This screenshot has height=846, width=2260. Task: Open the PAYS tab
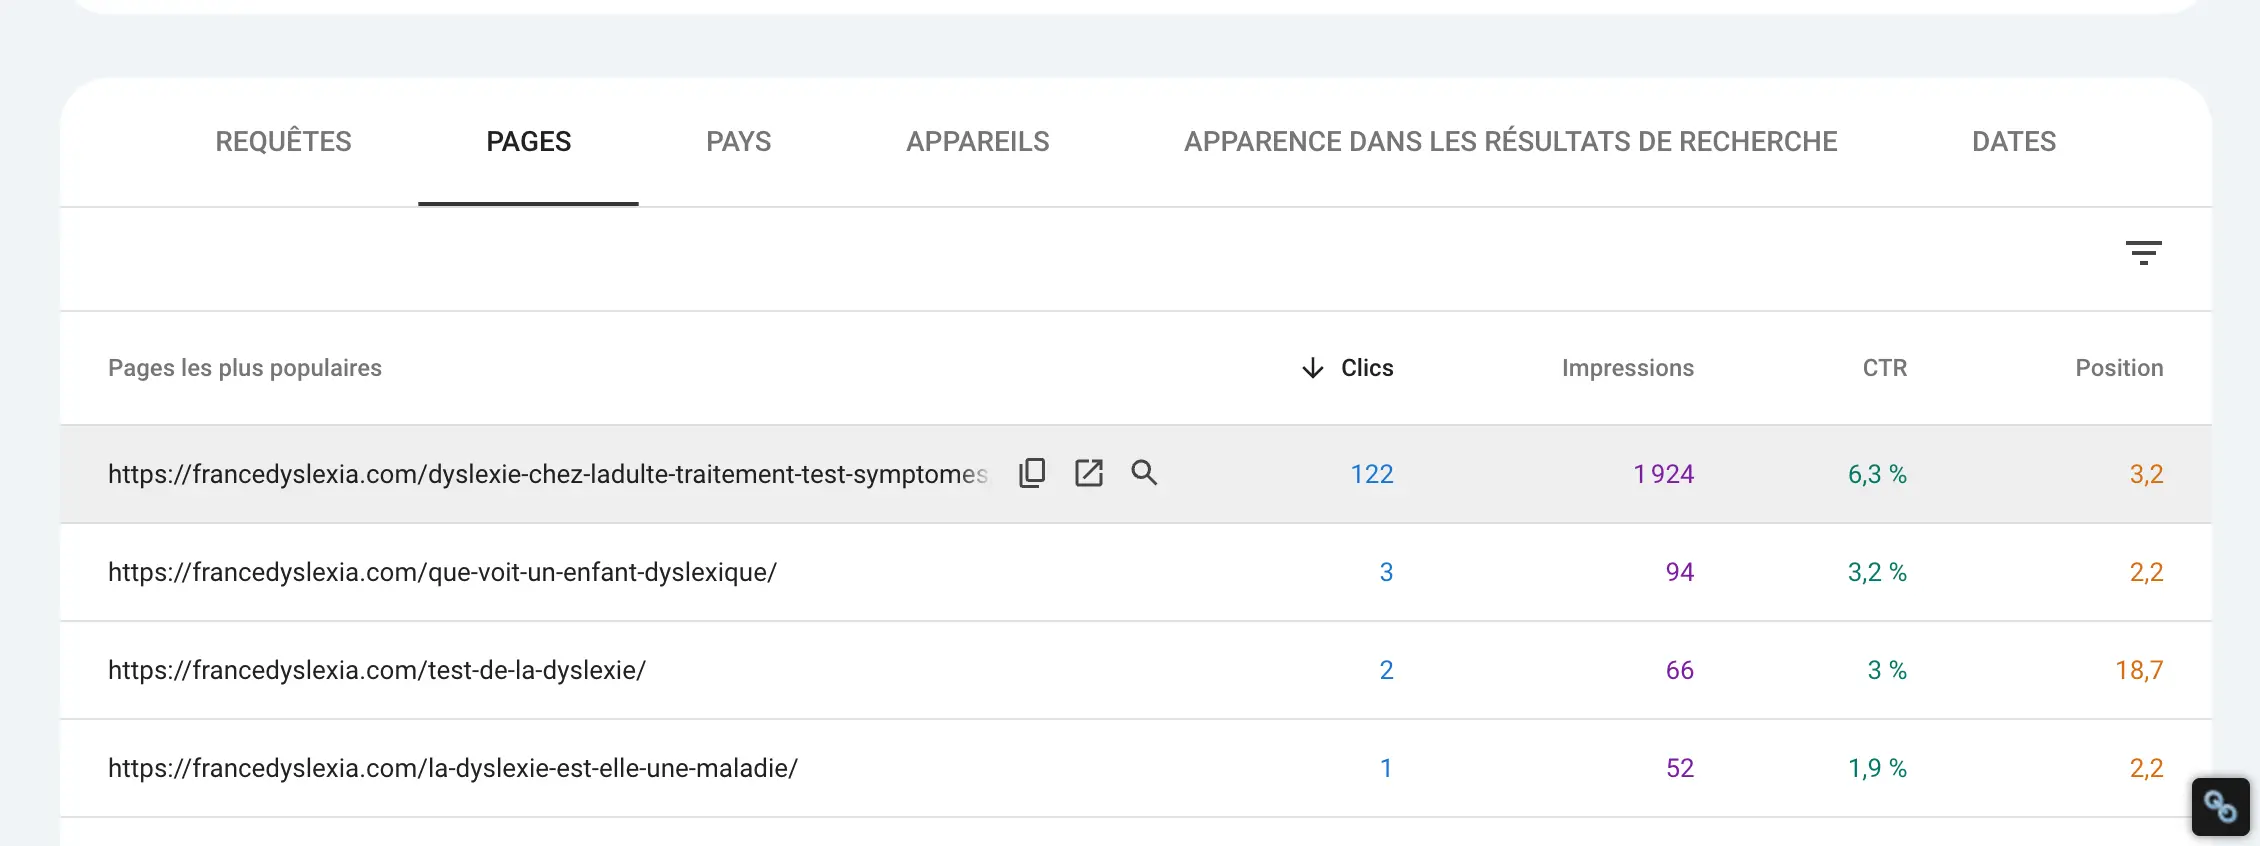tap(738, 142)
